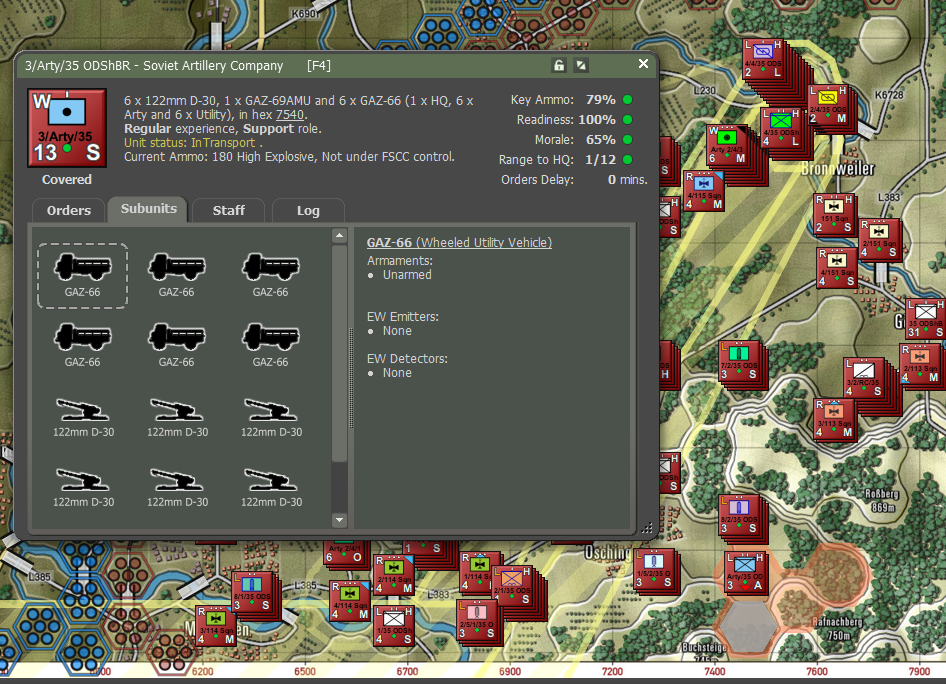Toggle the lock icon on the dialog titlebar
Screen dimensions: 946x684
point(557,63)
